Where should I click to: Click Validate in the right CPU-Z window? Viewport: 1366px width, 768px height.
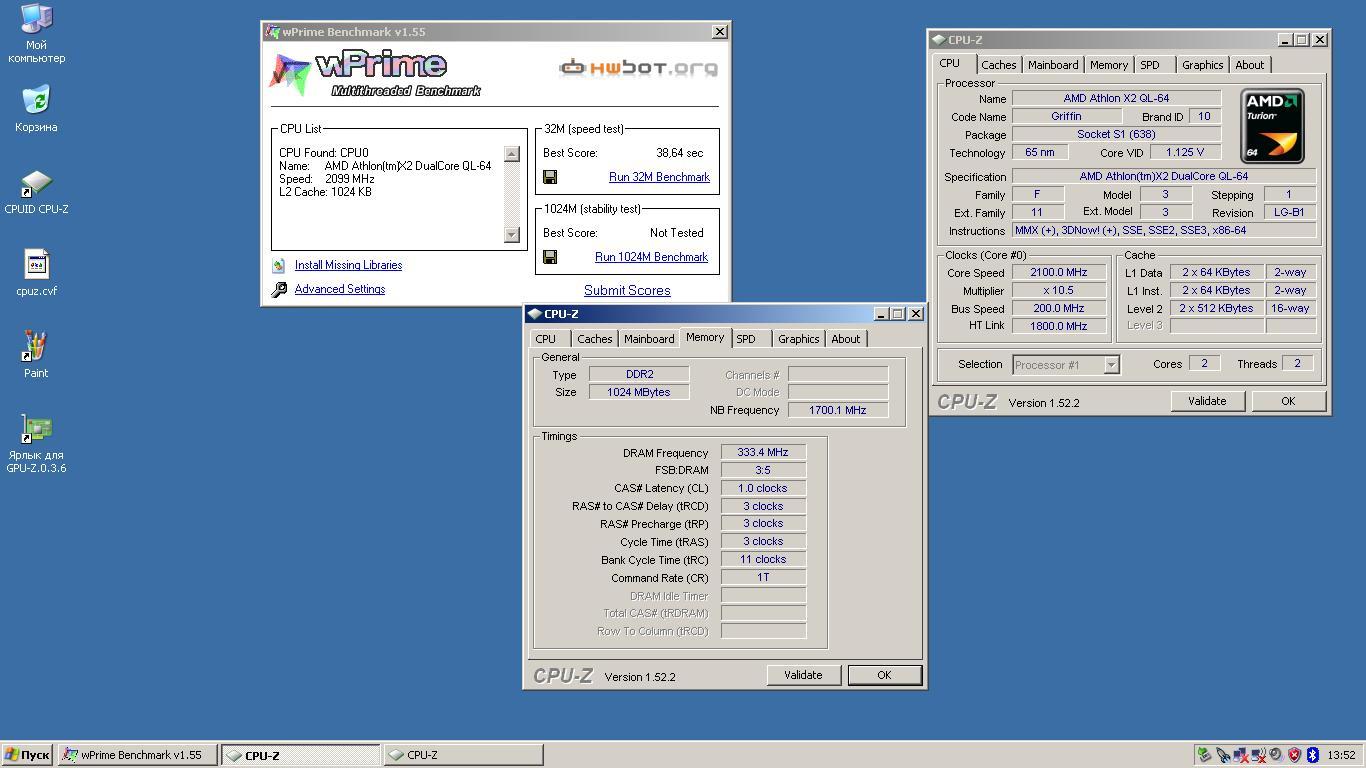pyautogui.click(x=1207, y=401)
